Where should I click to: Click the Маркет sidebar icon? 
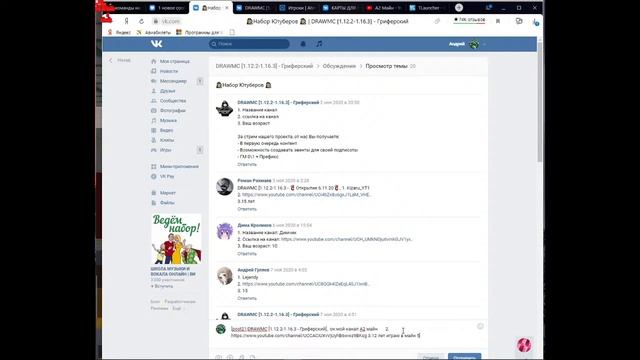click(153, 193)
